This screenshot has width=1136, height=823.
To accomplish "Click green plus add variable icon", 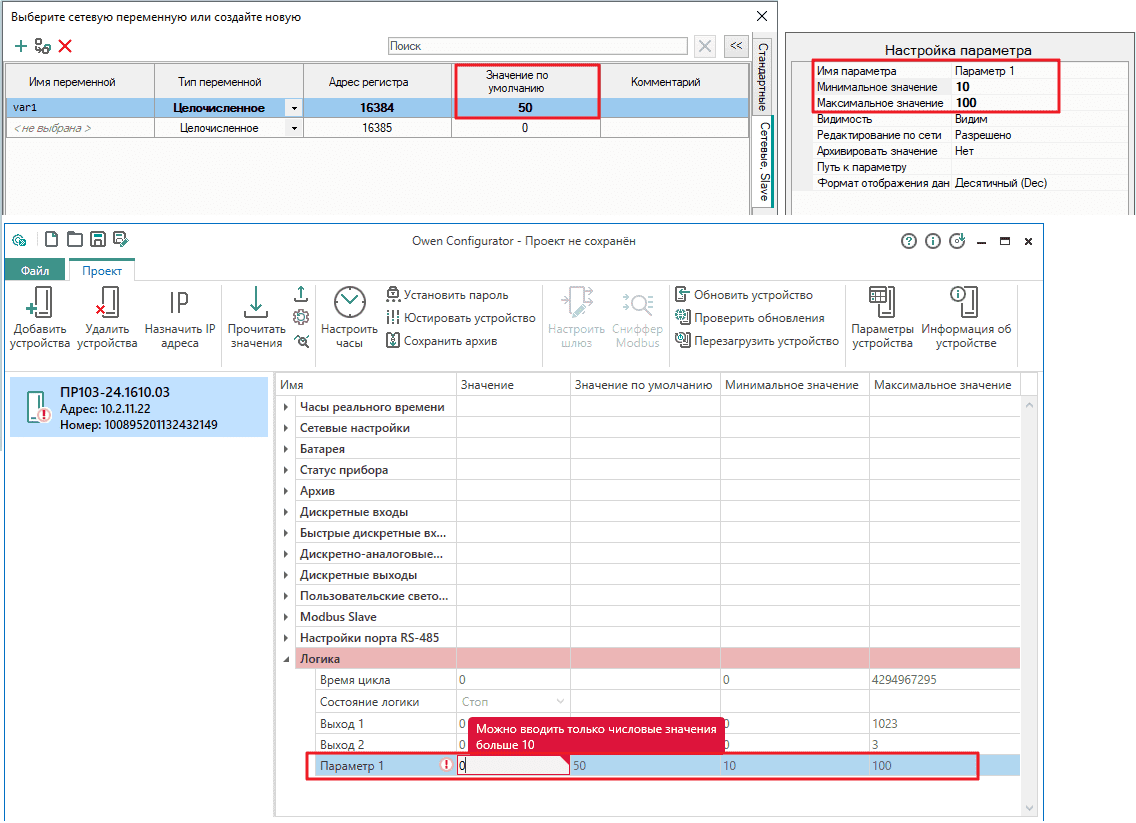I will 21,46.
